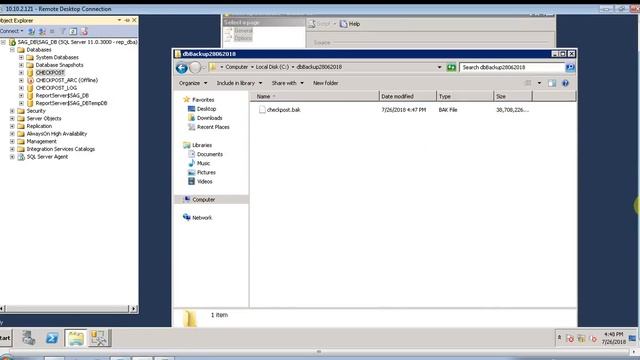Sort files by the Name column

click(314, 96)
